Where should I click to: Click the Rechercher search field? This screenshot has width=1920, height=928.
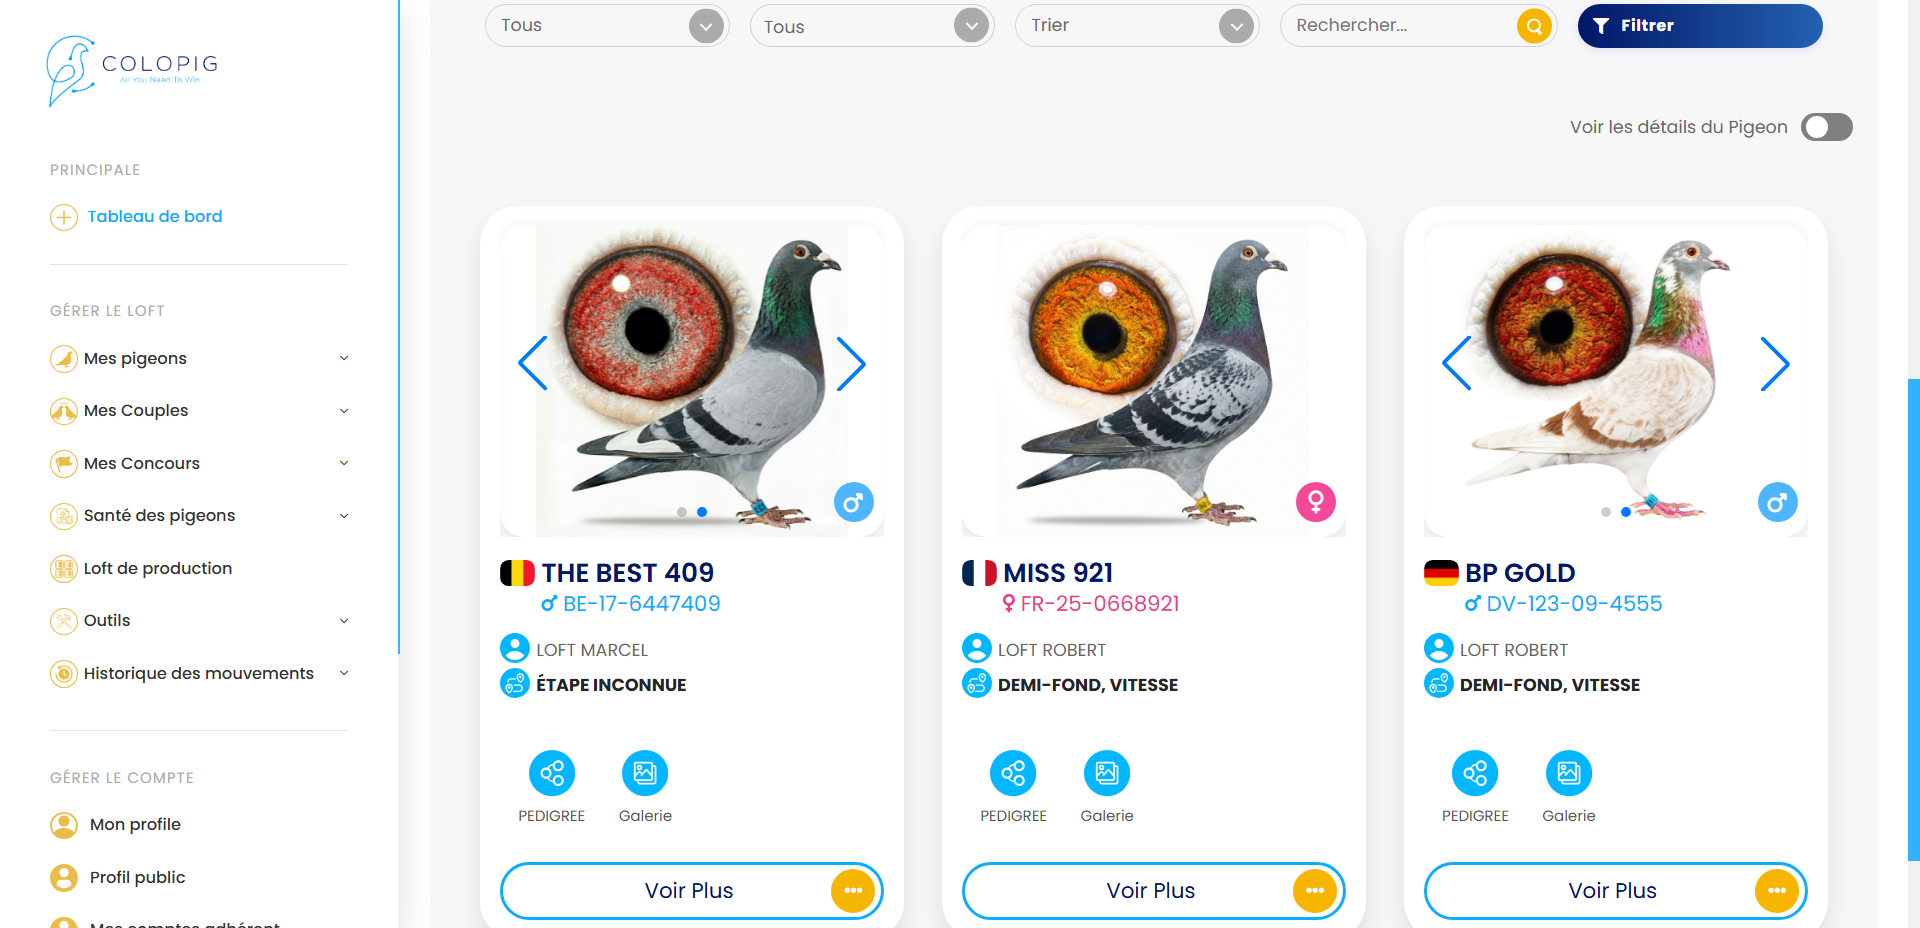click(1400, 26)
